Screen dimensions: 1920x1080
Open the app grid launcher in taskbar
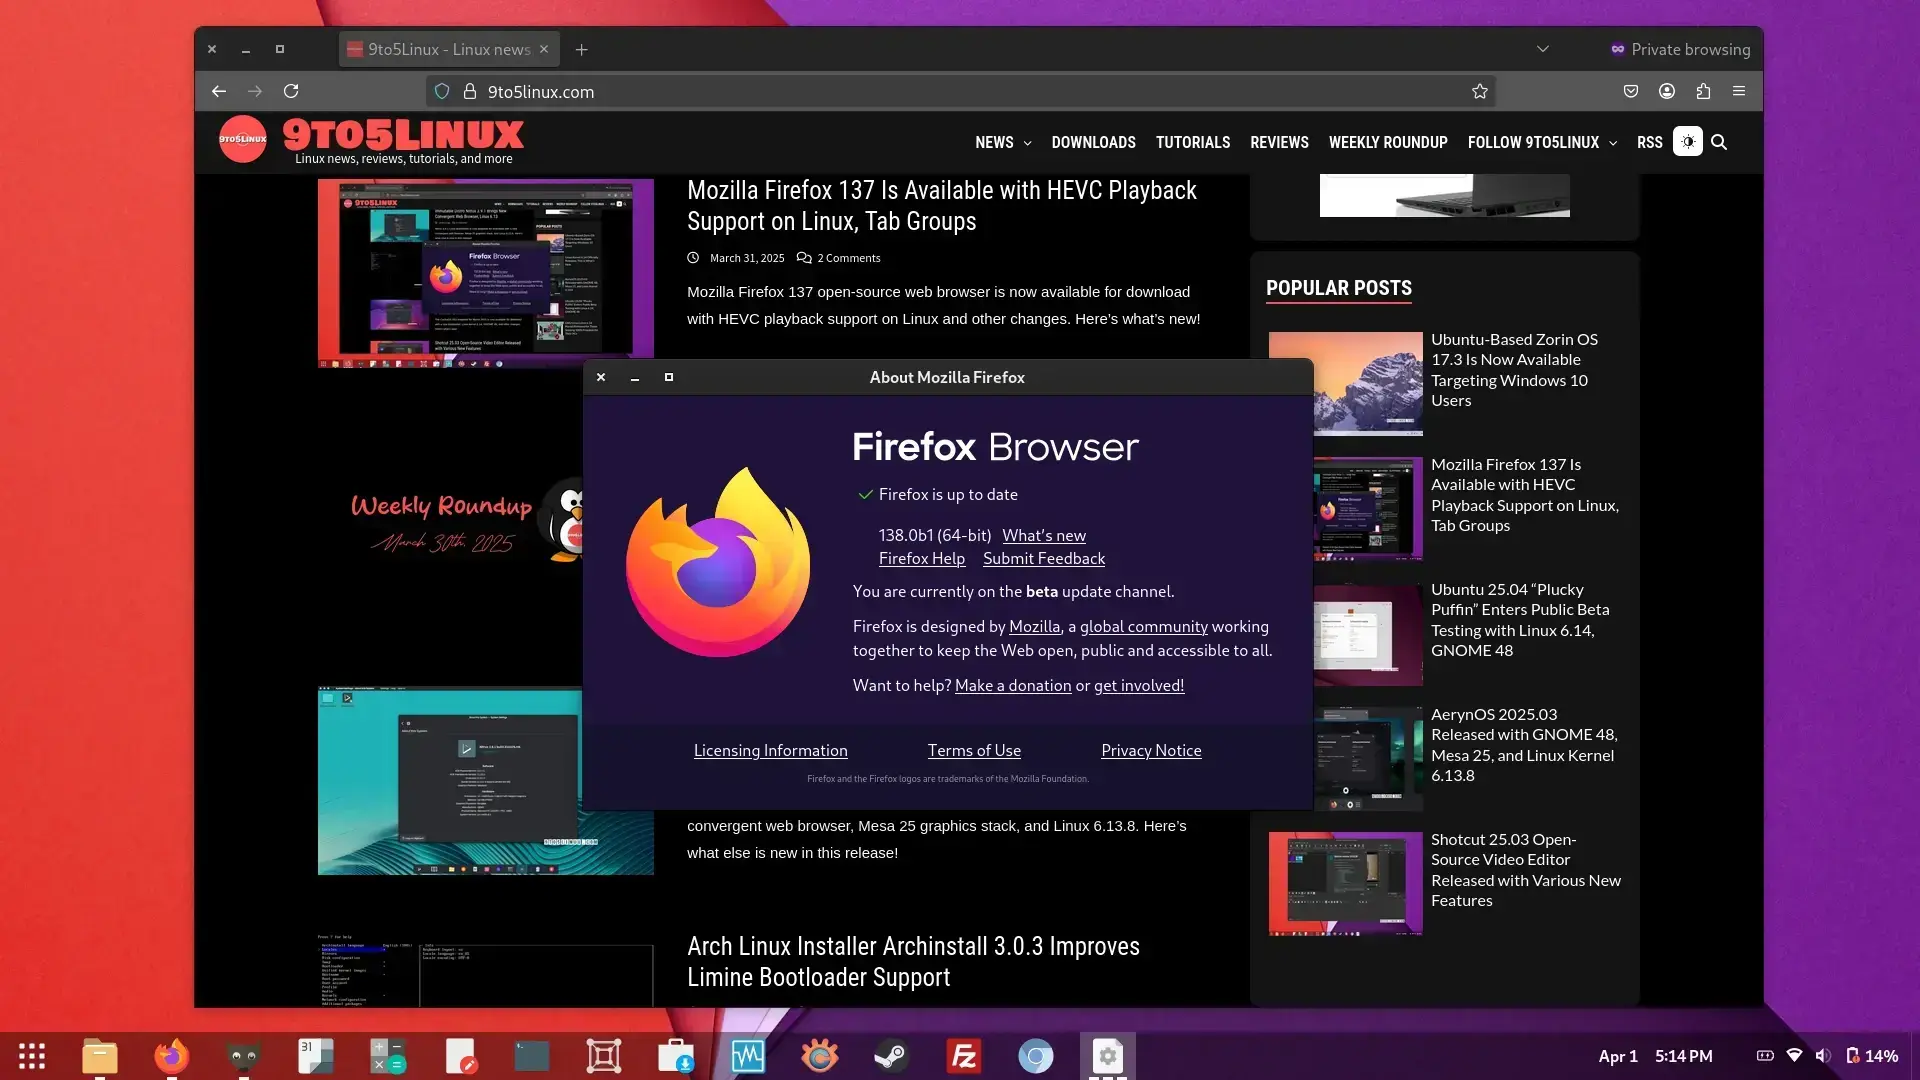tap(32, 1056)
